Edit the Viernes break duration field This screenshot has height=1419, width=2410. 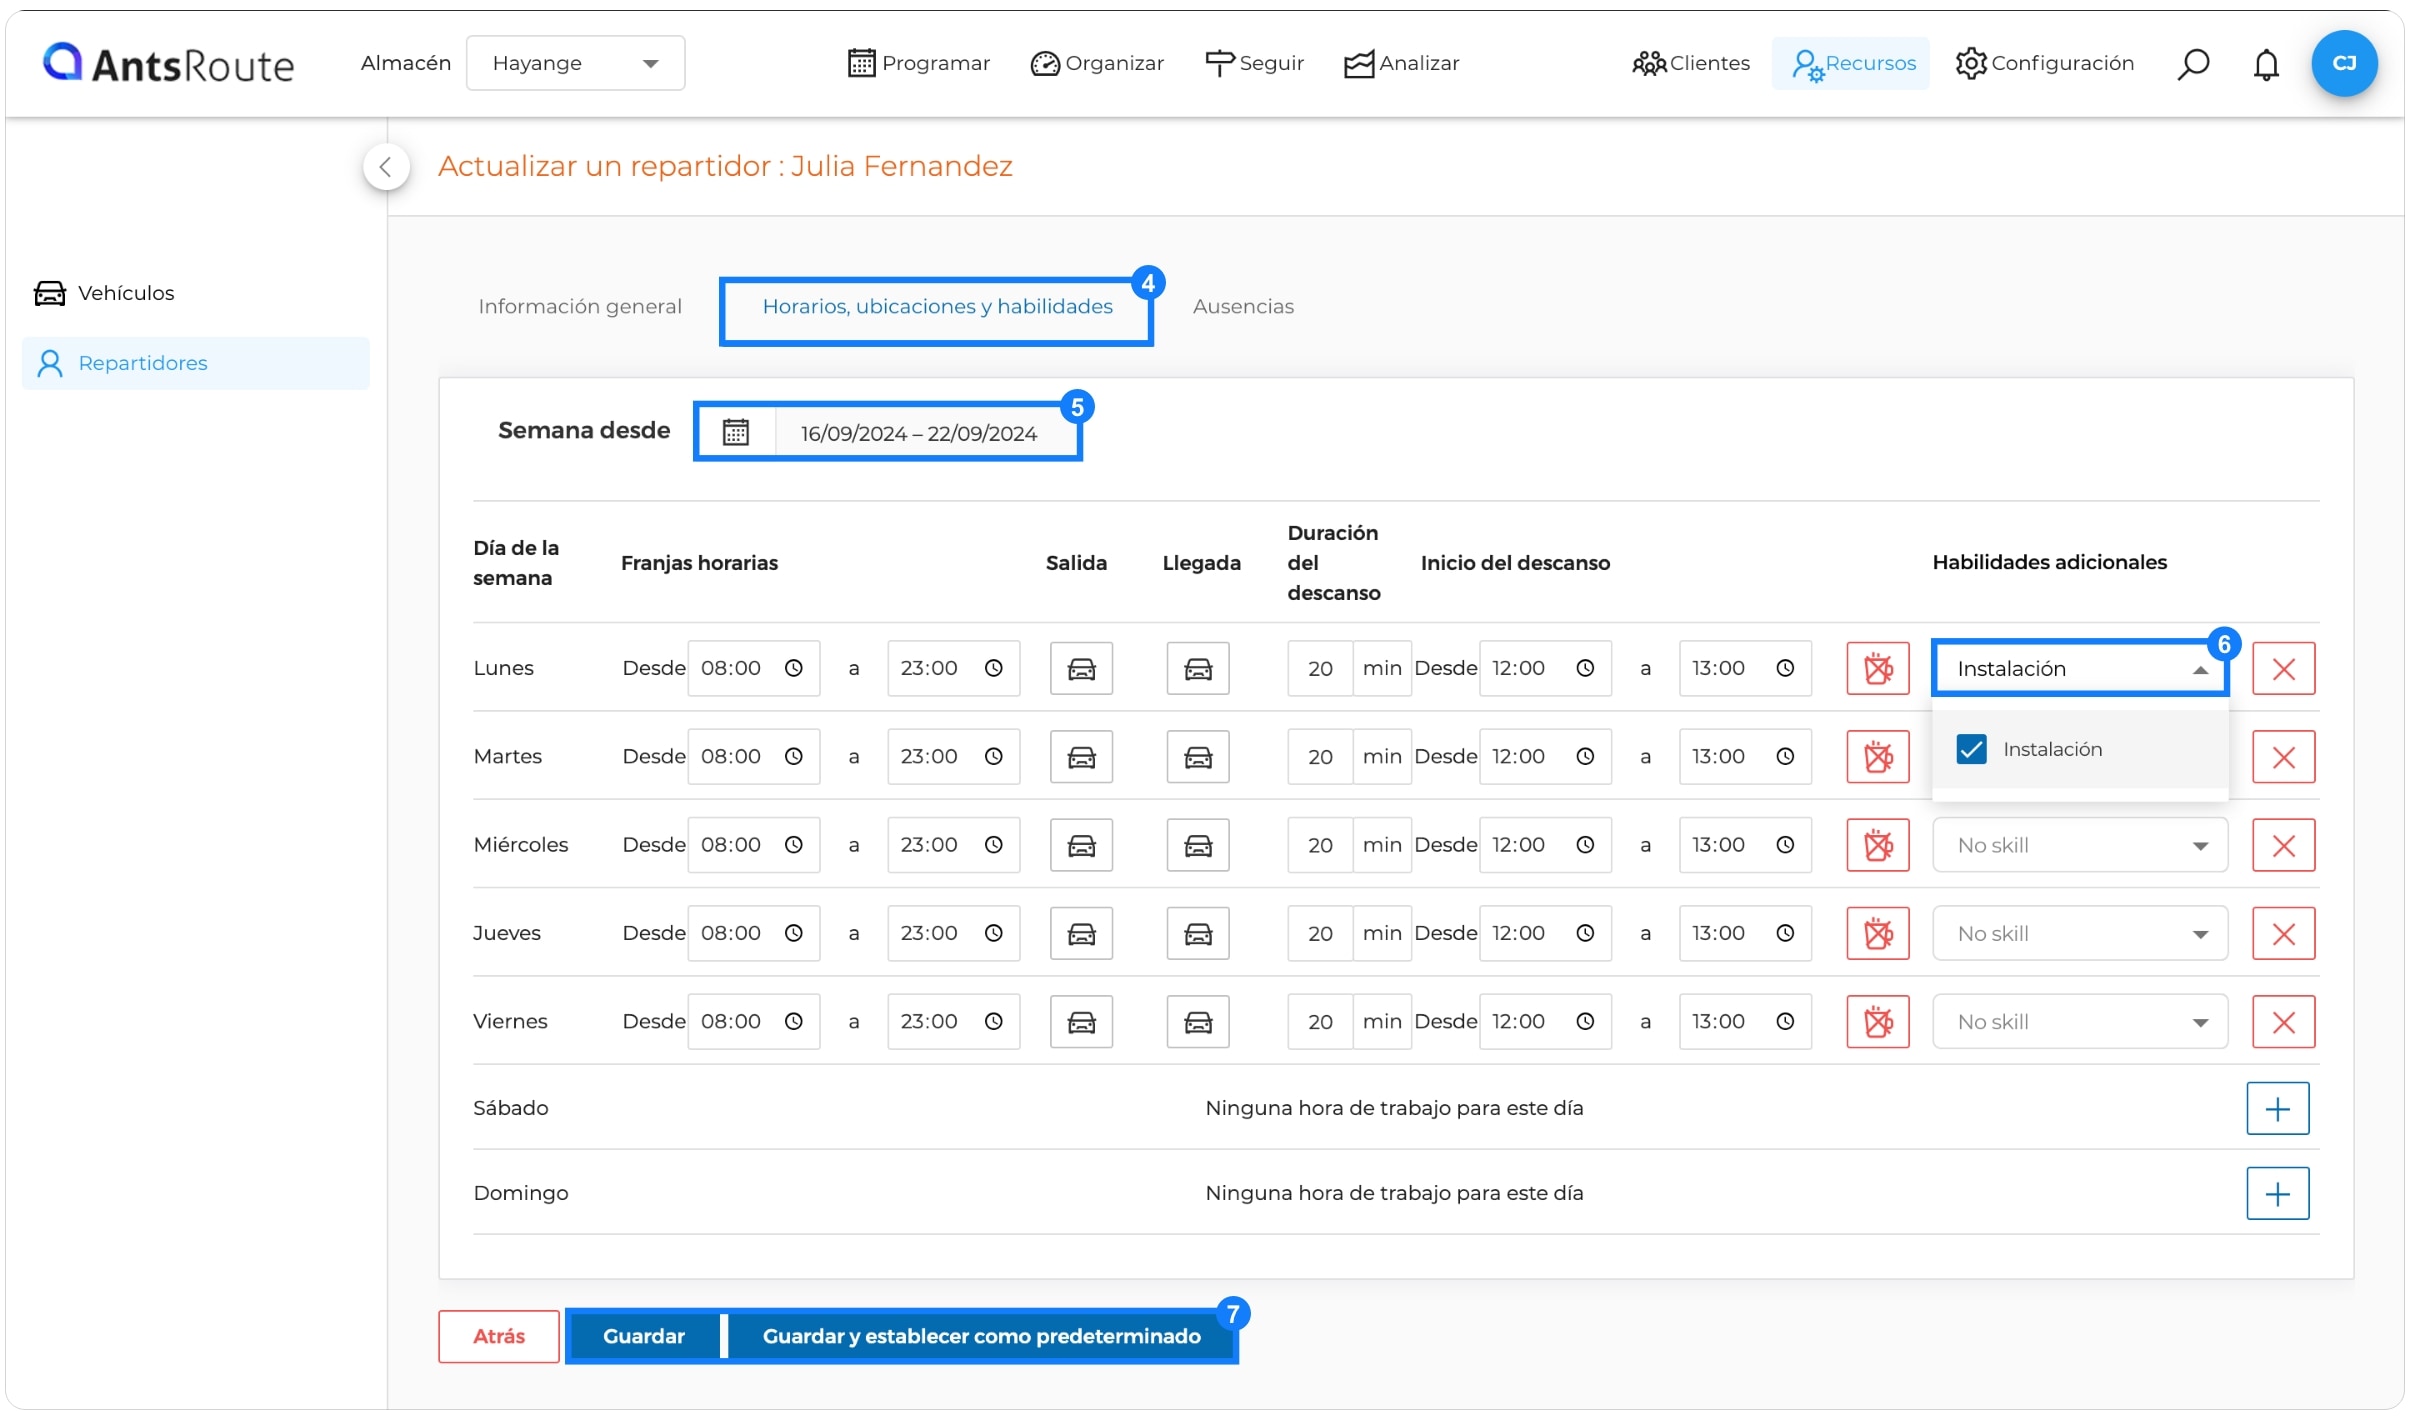(1320, 1022)
